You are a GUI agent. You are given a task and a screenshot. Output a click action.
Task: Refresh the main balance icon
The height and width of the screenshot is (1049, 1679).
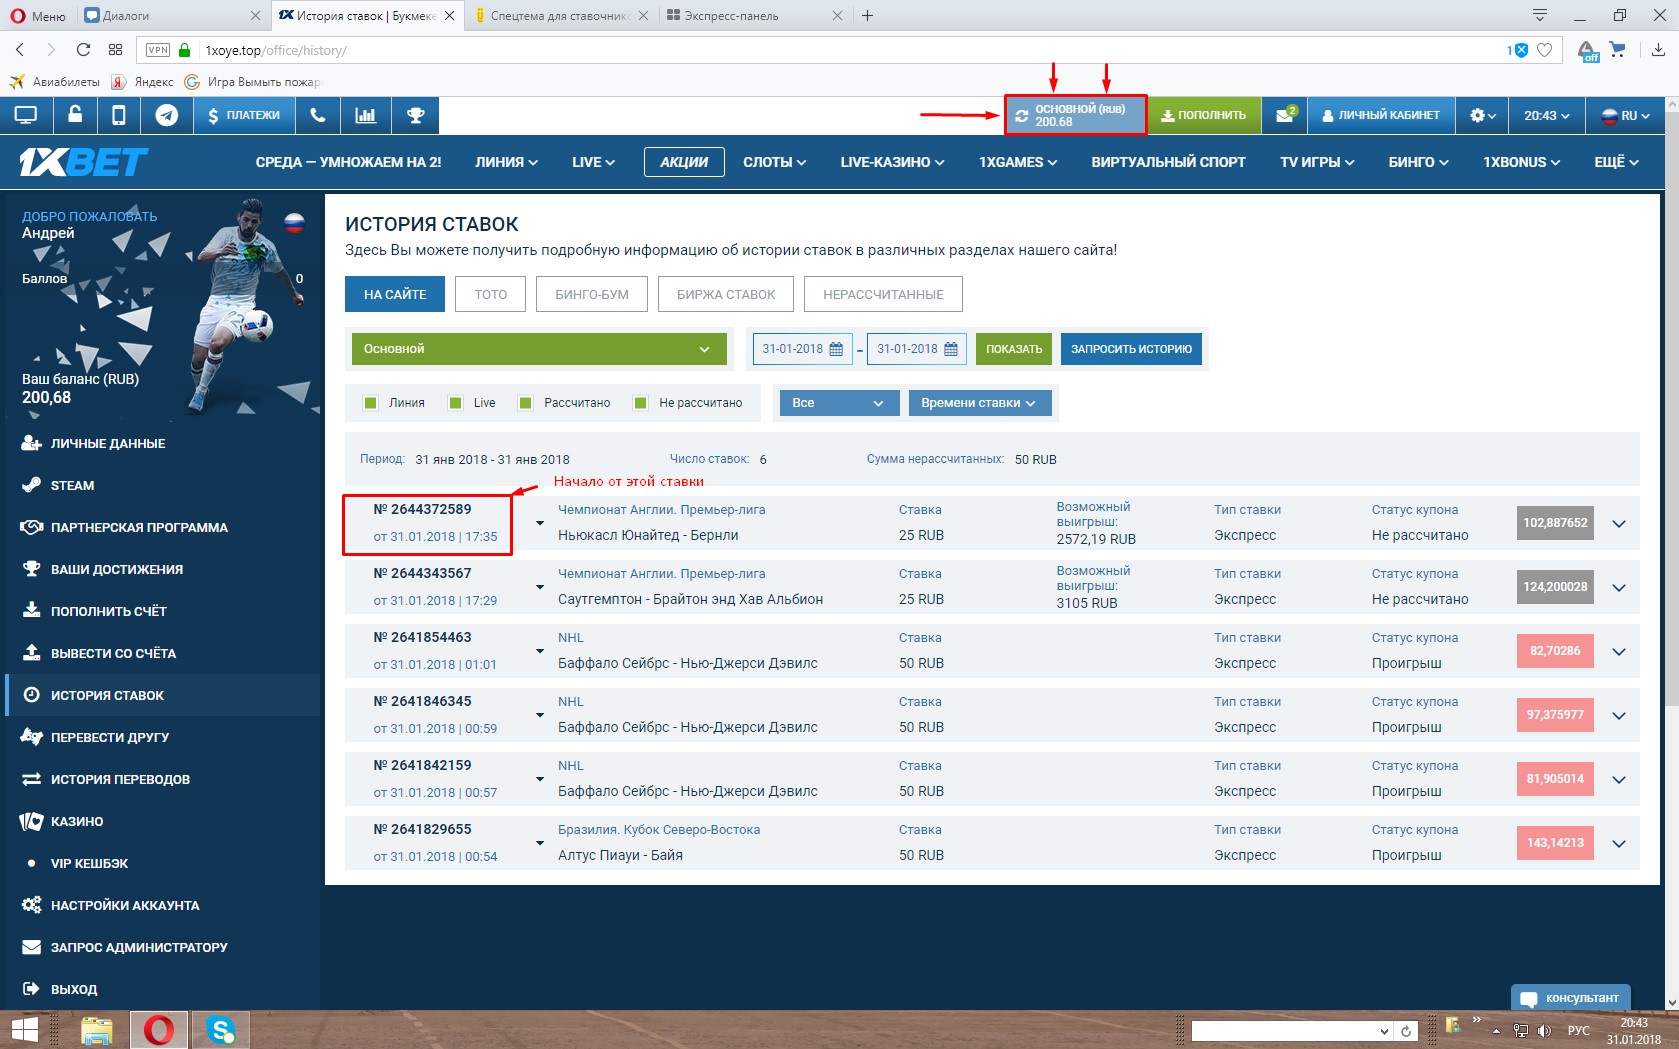click(1021, 116)
